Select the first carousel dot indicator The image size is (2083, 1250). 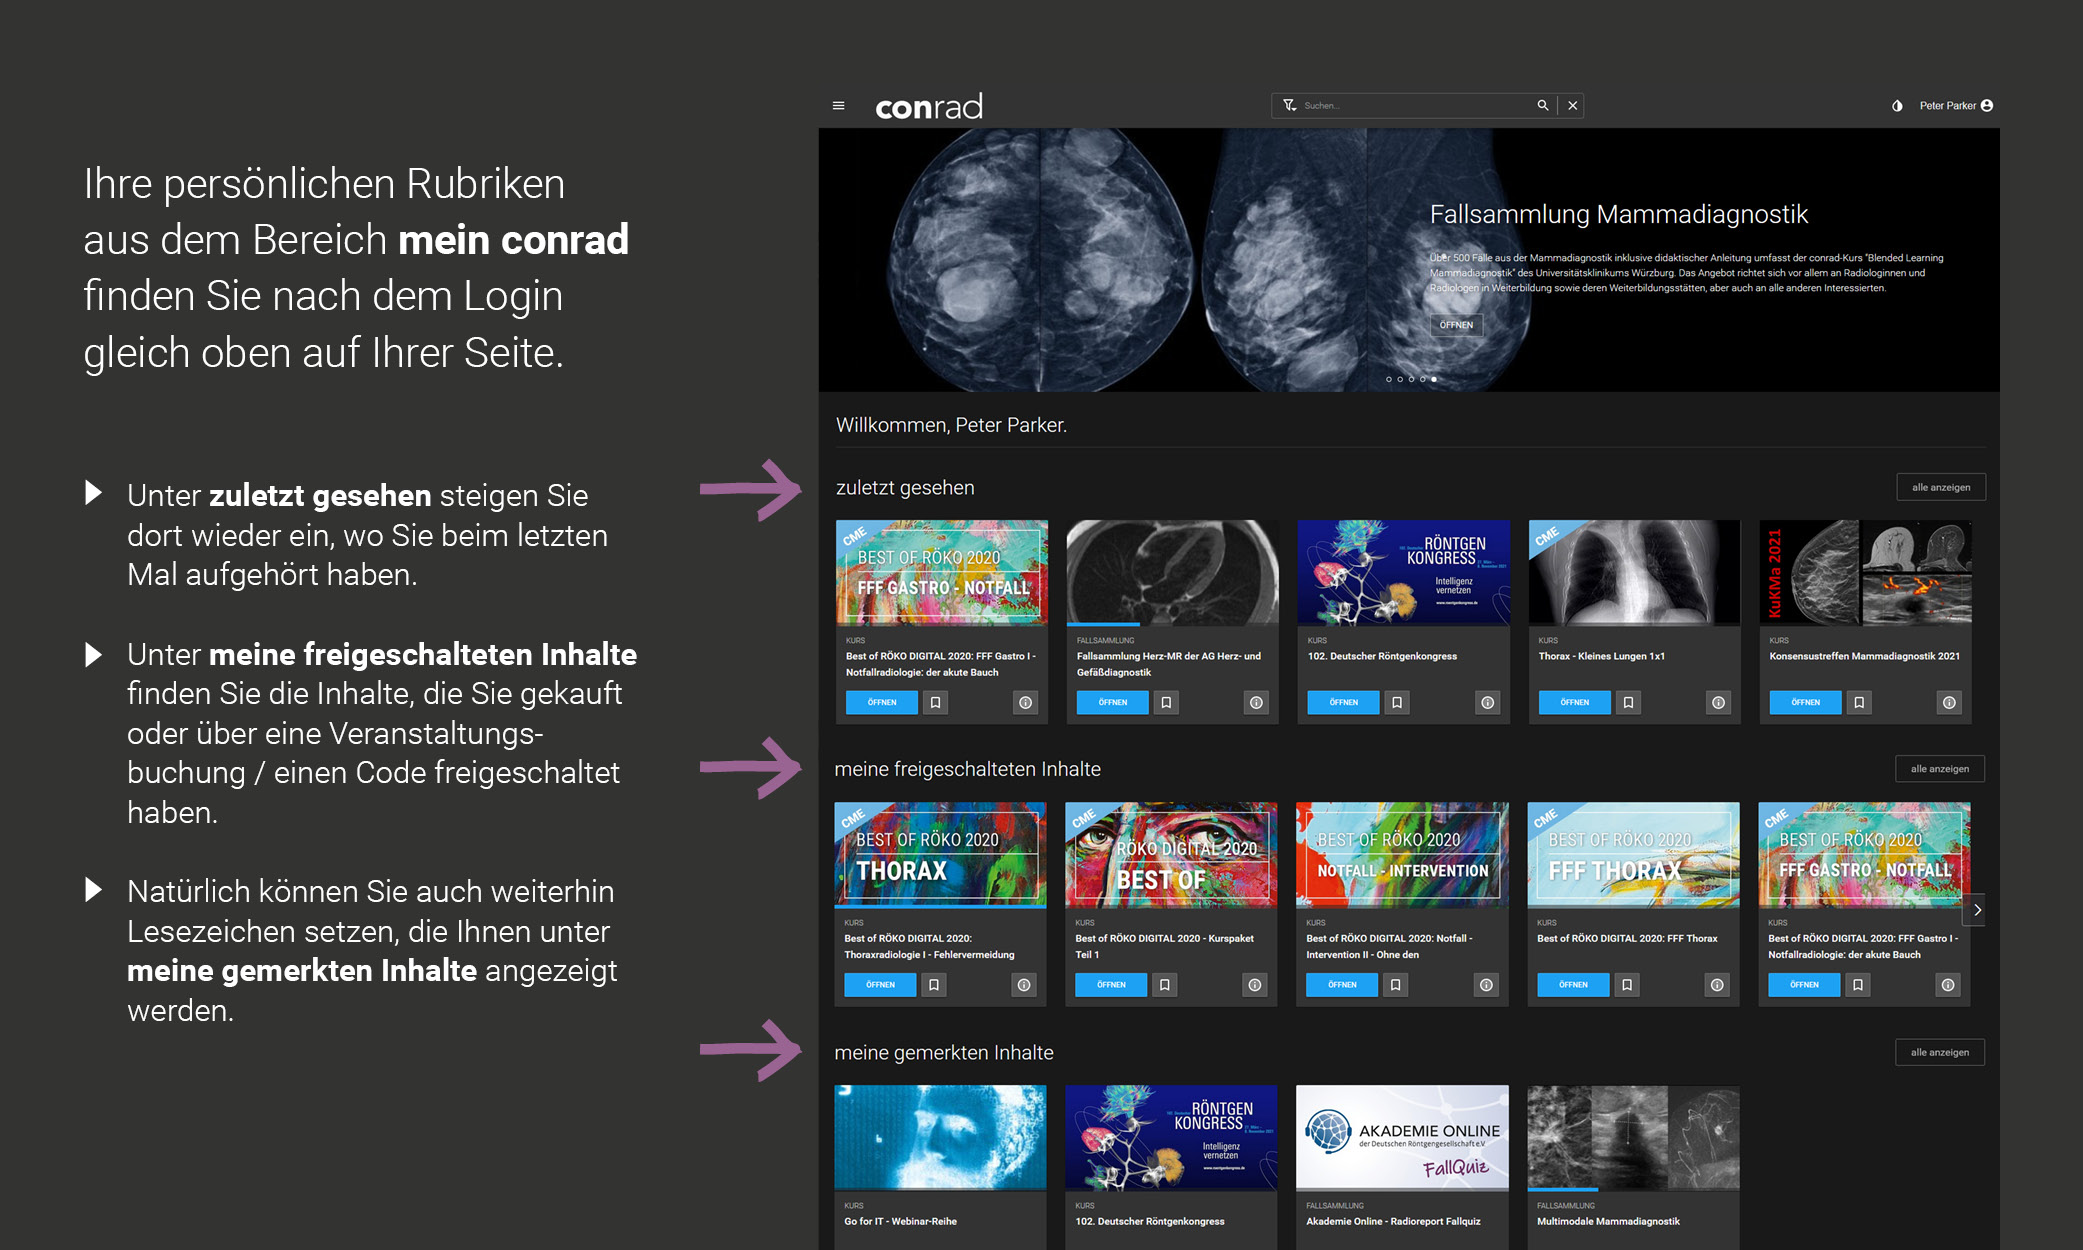click(1389, 379)
